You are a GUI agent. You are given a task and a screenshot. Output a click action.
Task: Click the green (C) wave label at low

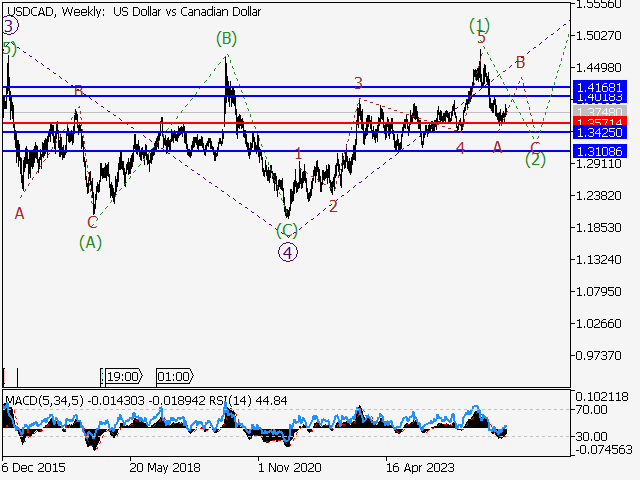[287, 230]
